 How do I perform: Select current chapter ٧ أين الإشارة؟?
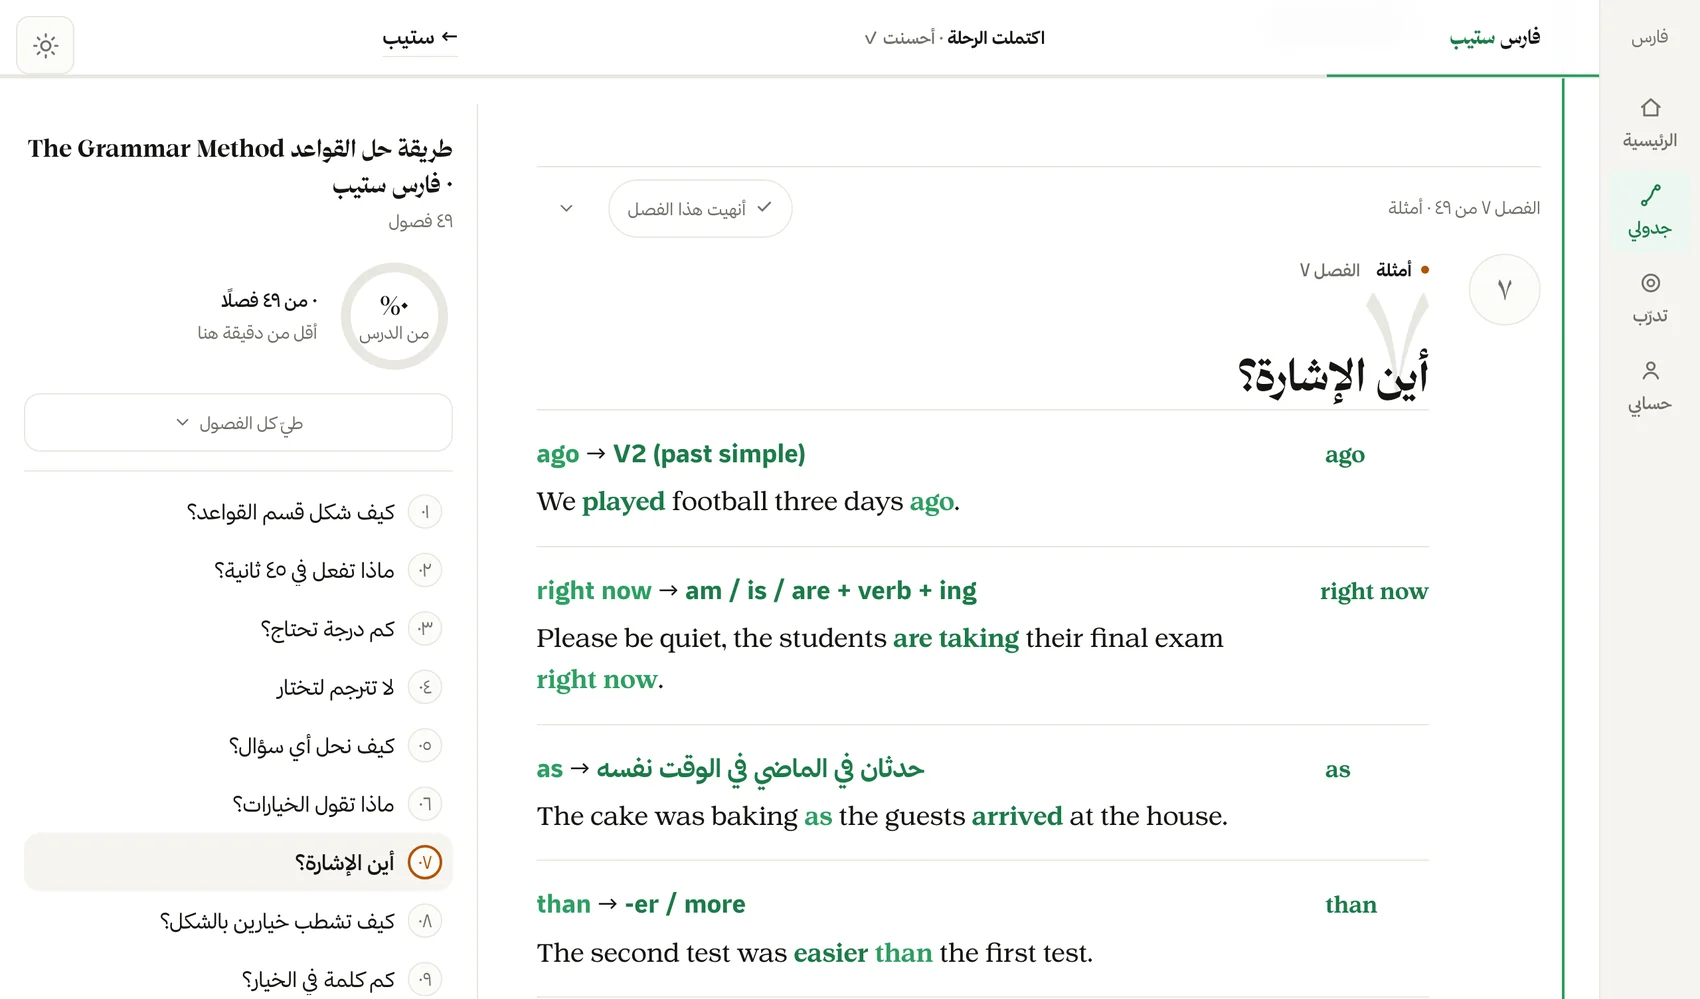pos(238,862)
